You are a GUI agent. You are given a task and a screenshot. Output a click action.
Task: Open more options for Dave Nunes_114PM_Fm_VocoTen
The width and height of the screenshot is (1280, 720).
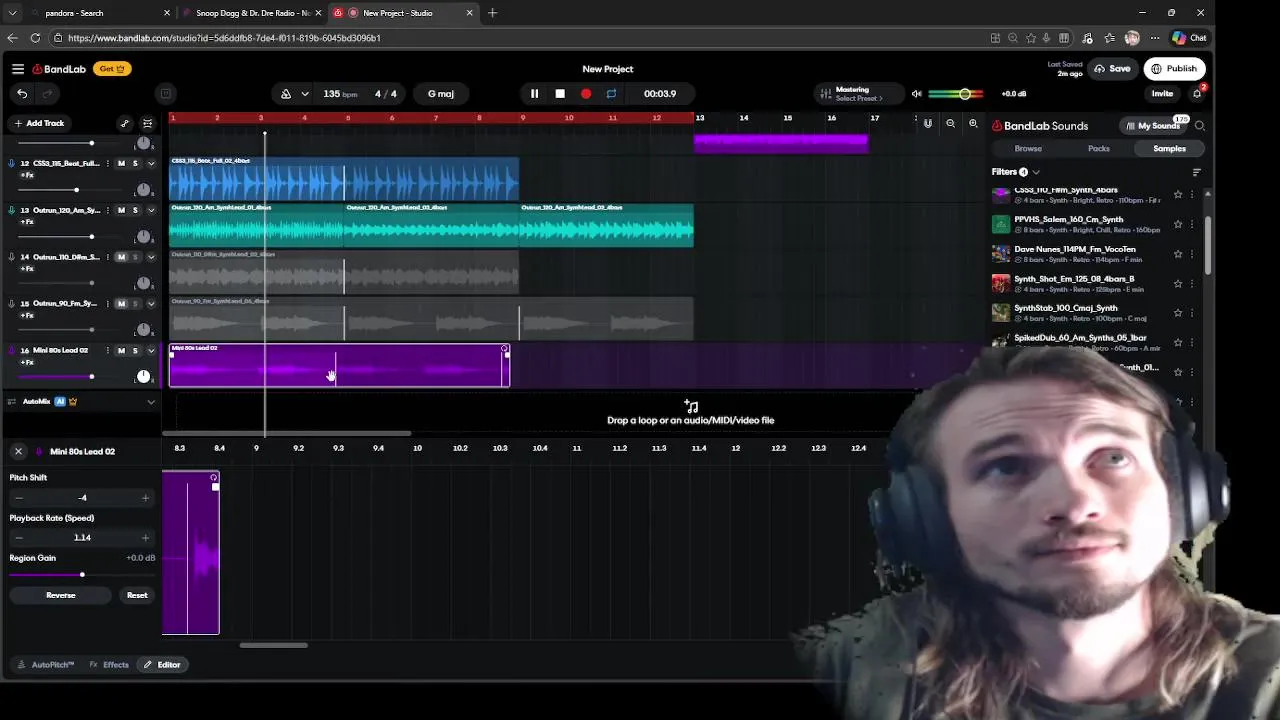[1192, 254]
